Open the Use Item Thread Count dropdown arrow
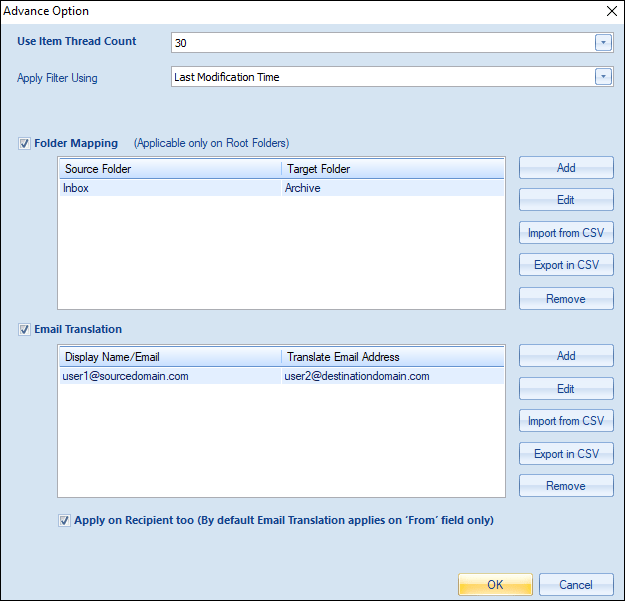This screenshot has width=625, height=601. (603, 43)
